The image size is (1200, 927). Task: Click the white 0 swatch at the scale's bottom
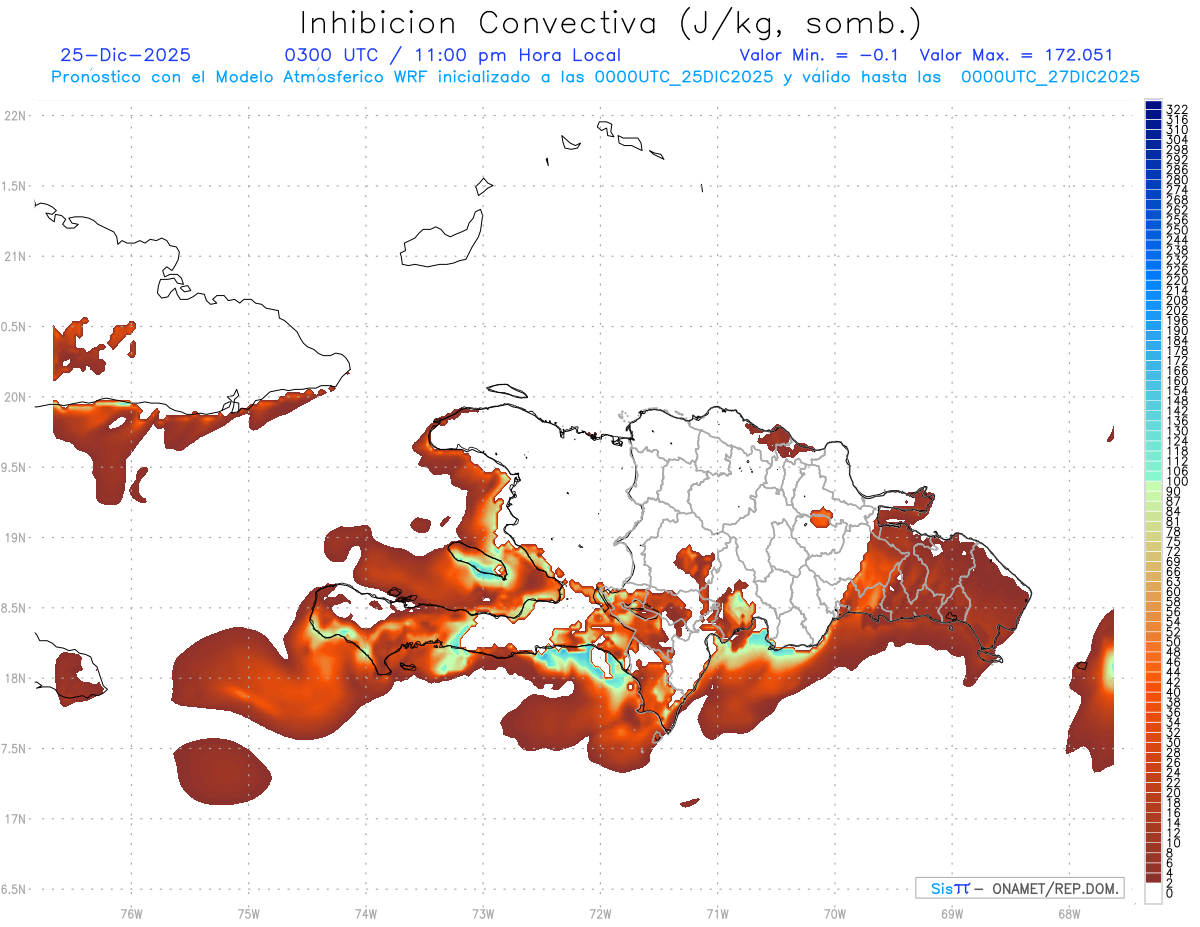point(1153,895)
